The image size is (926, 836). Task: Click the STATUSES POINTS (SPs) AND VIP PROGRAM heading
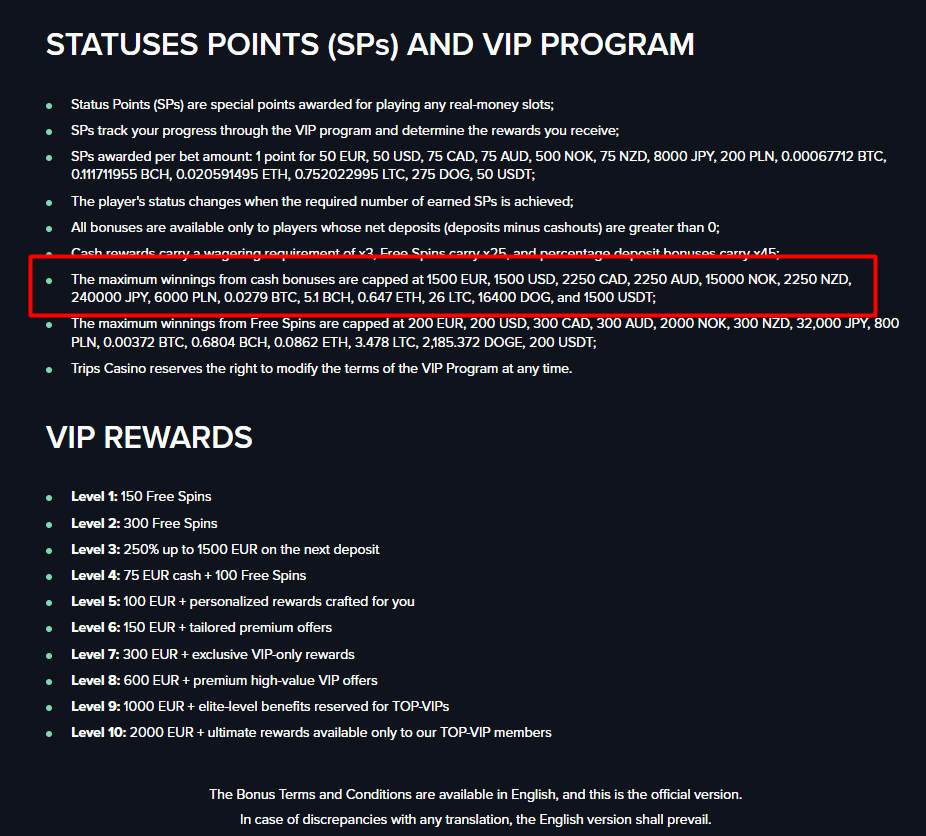[x=370, y=44]
